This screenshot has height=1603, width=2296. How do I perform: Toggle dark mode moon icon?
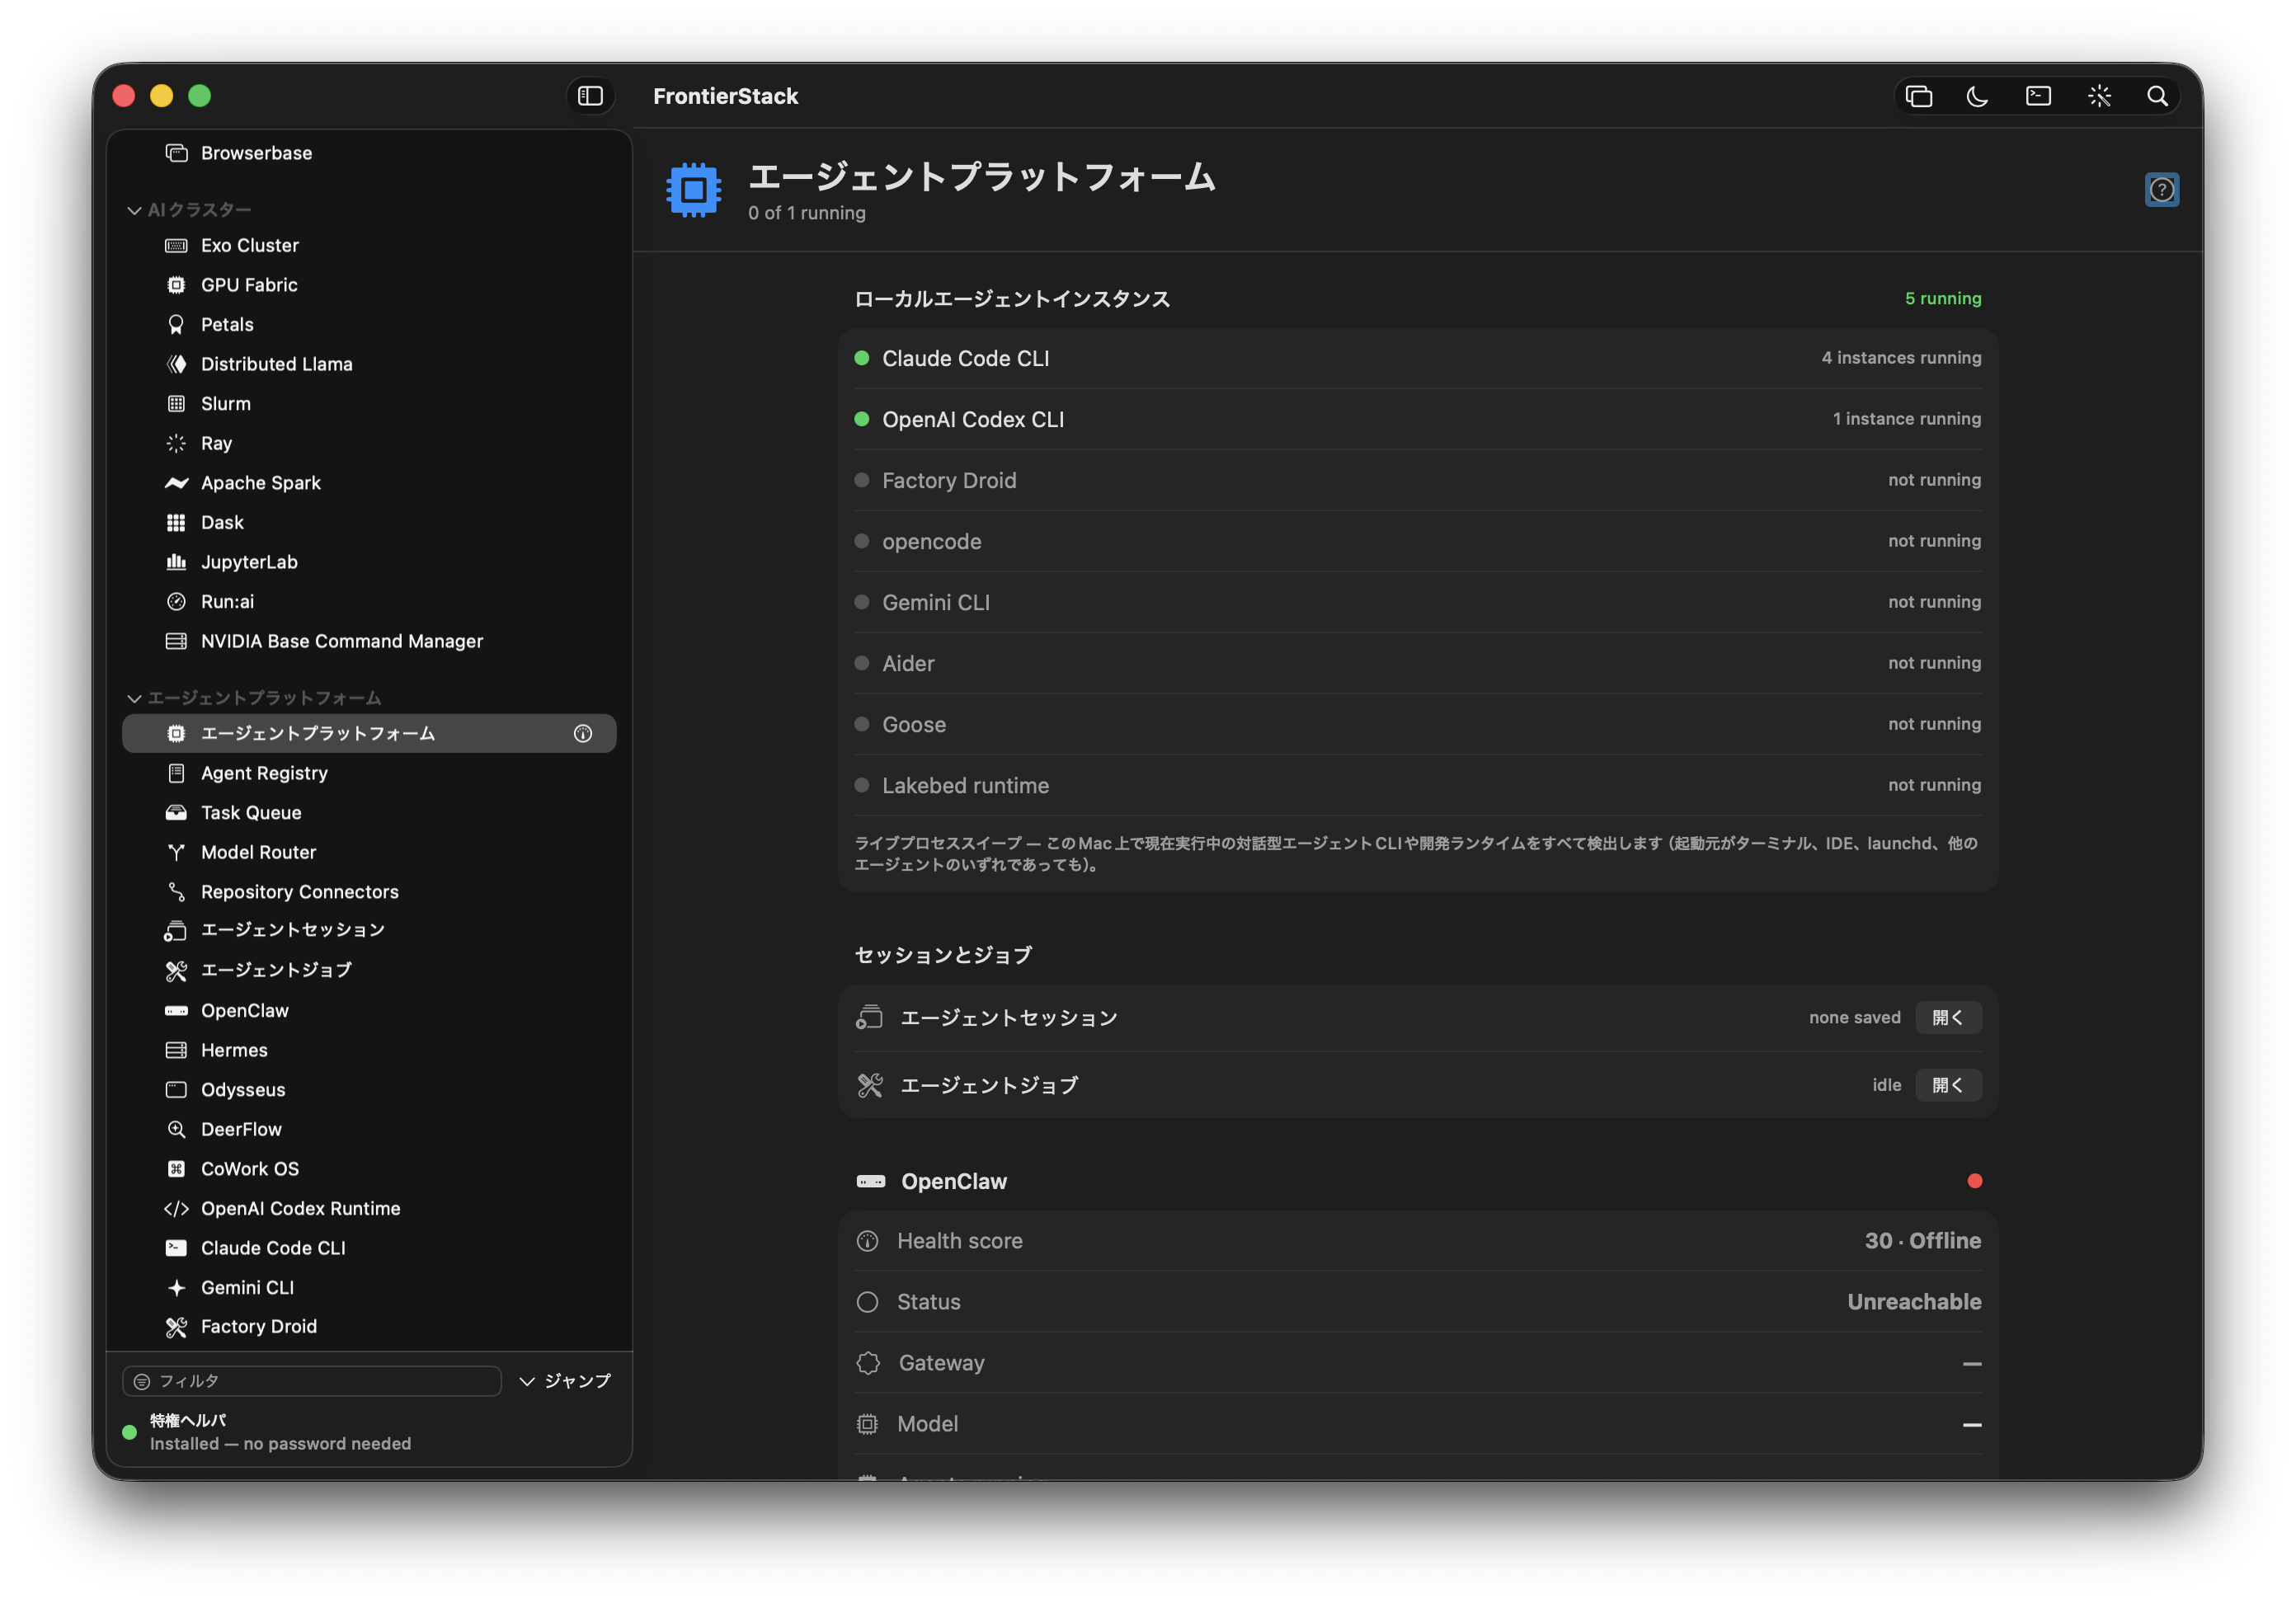pos(1977,96)
